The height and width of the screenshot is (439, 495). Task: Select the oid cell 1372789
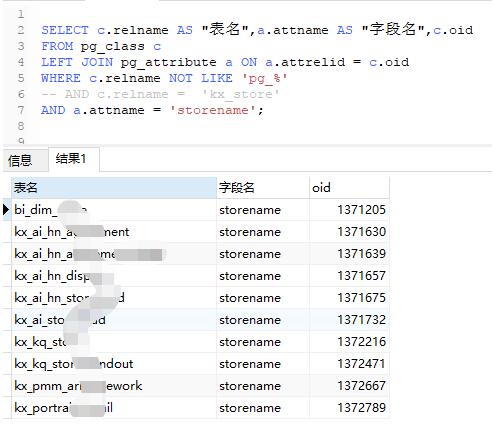(x=349, y=408)
